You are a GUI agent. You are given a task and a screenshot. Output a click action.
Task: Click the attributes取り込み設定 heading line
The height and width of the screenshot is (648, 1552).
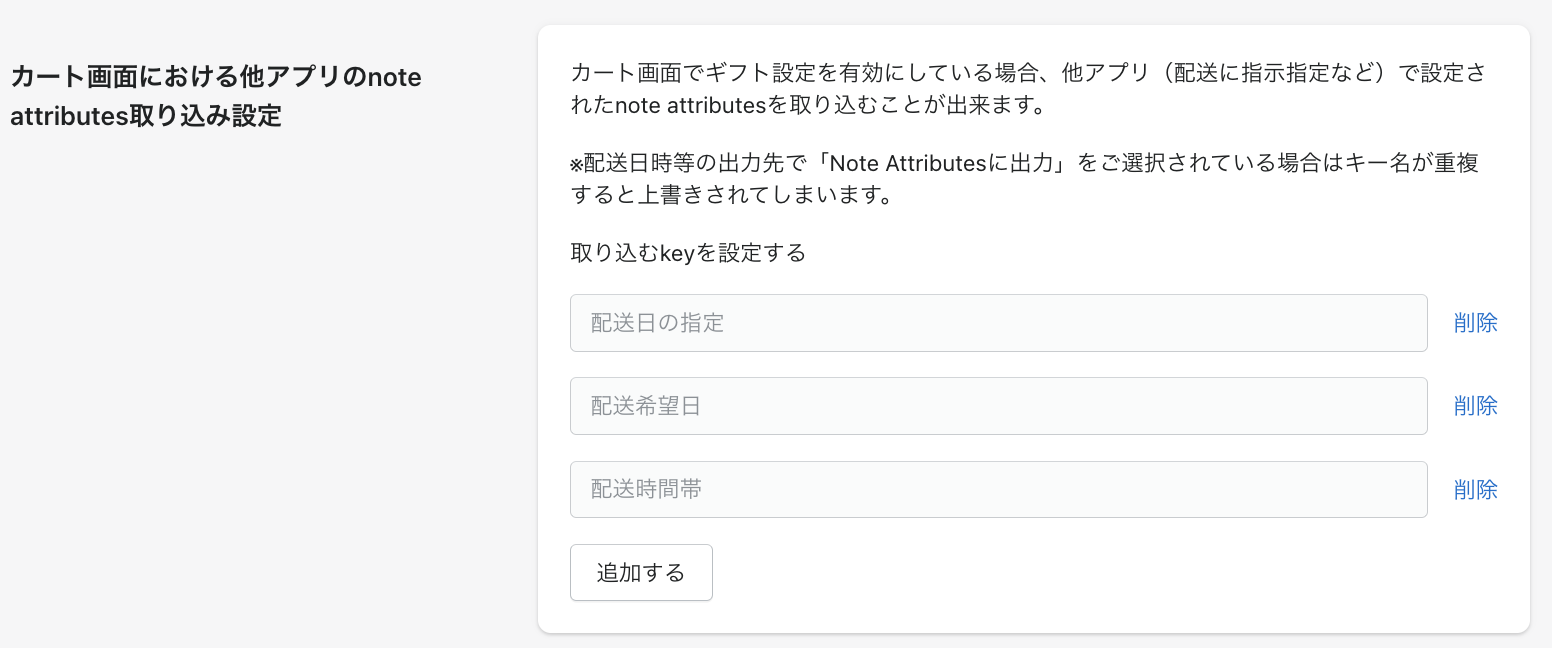(145, 116)
